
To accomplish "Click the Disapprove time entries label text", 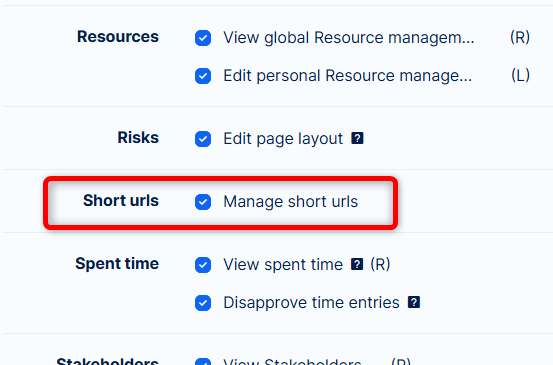I will pyautogui.click(x=311, y=303).
